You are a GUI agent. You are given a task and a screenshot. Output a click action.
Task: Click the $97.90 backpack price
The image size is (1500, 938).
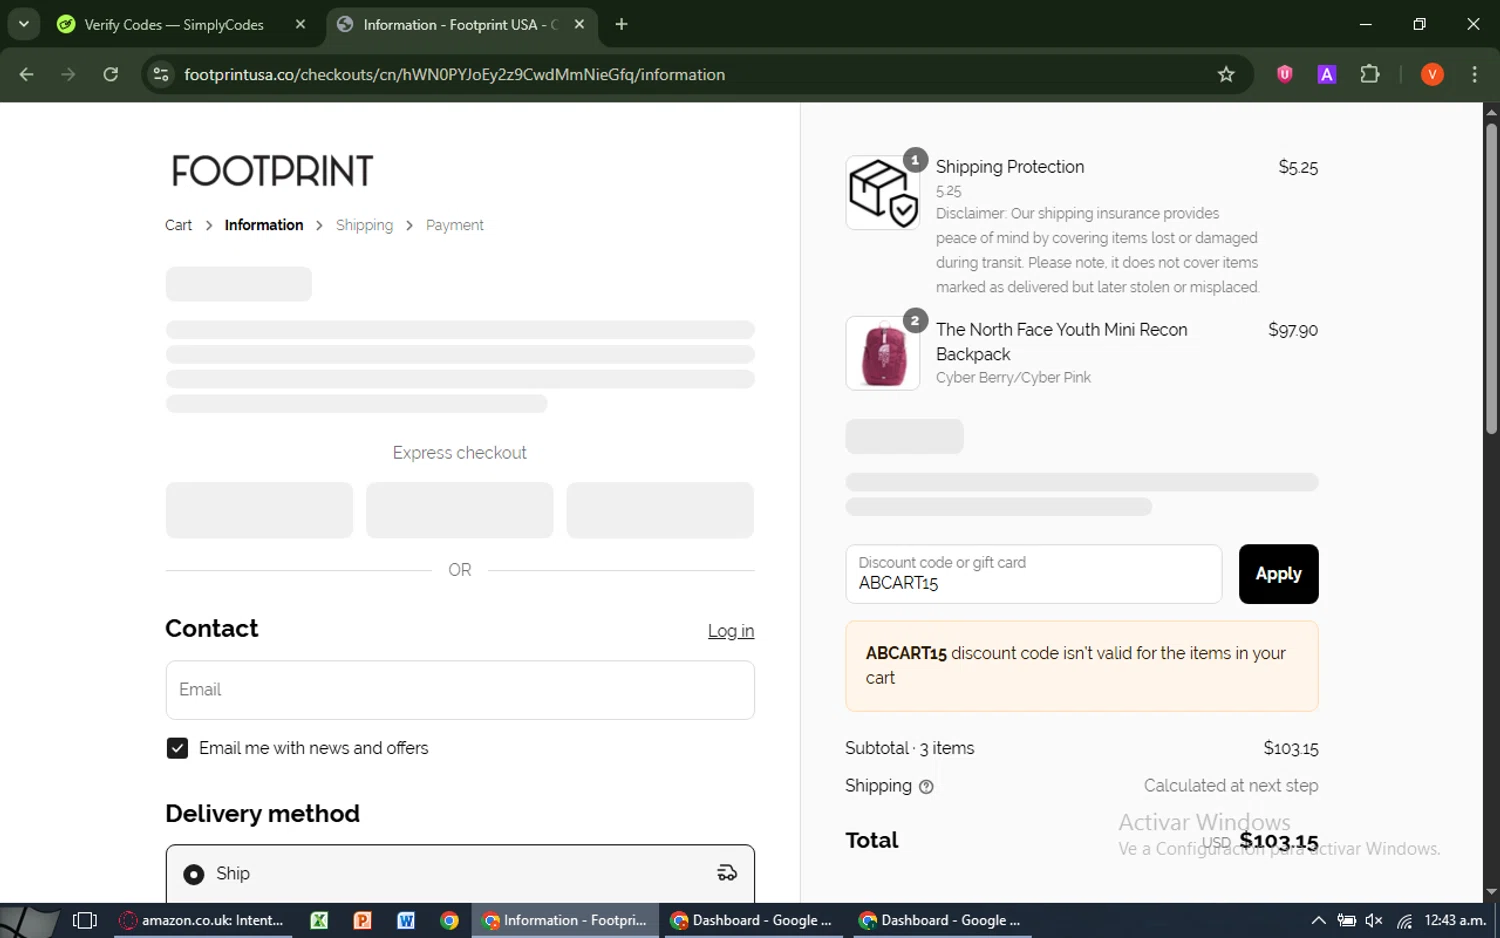[1292, 330]
